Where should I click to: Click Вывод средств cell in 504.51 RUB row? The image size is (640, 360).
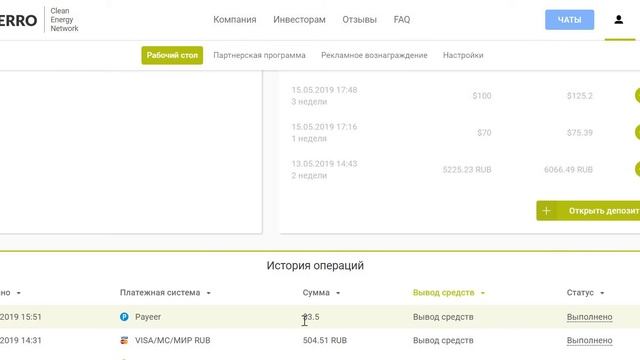[443, 340]
